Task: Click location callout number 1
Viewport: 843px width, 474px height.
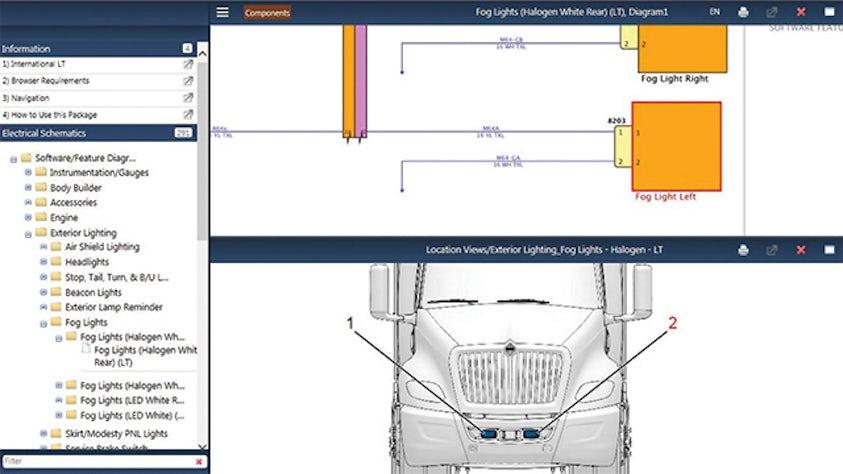Action: point(350,323)
